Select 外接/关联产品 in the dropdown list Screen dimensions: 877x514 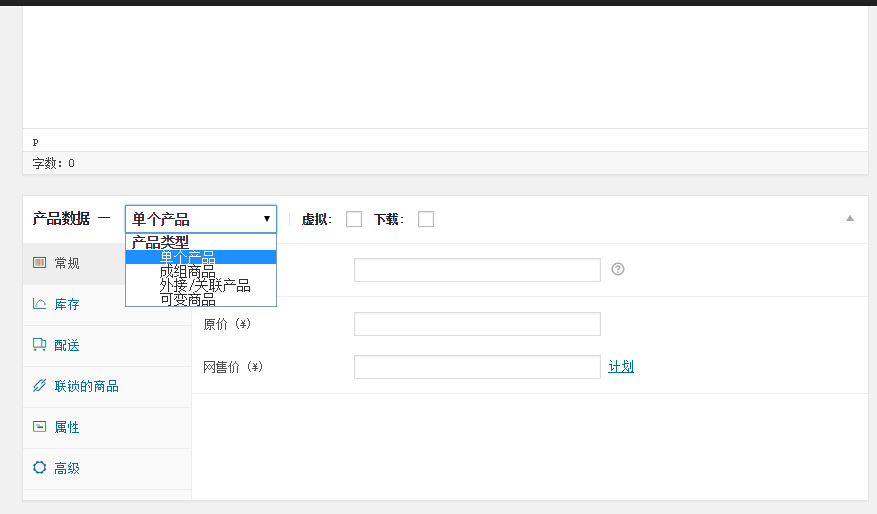click(201, 285)
